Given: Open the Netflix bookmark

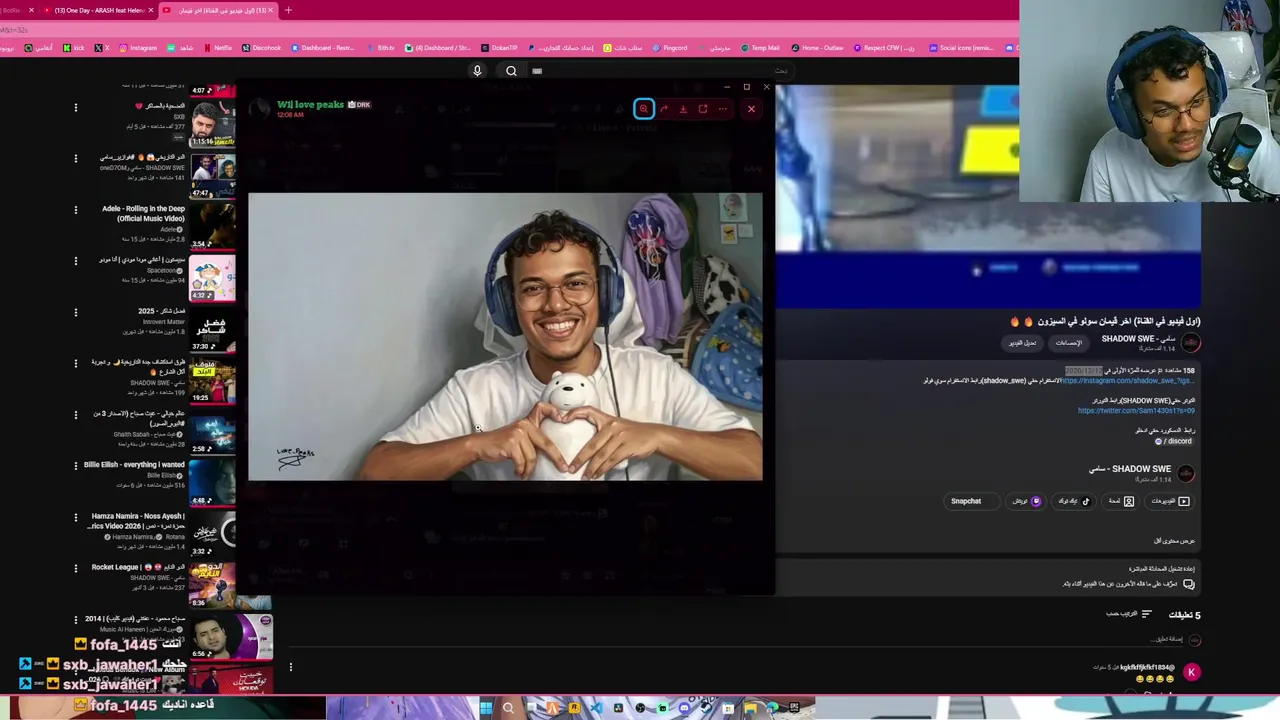Looking at the screenshot, I should click(x=218, y=48).
